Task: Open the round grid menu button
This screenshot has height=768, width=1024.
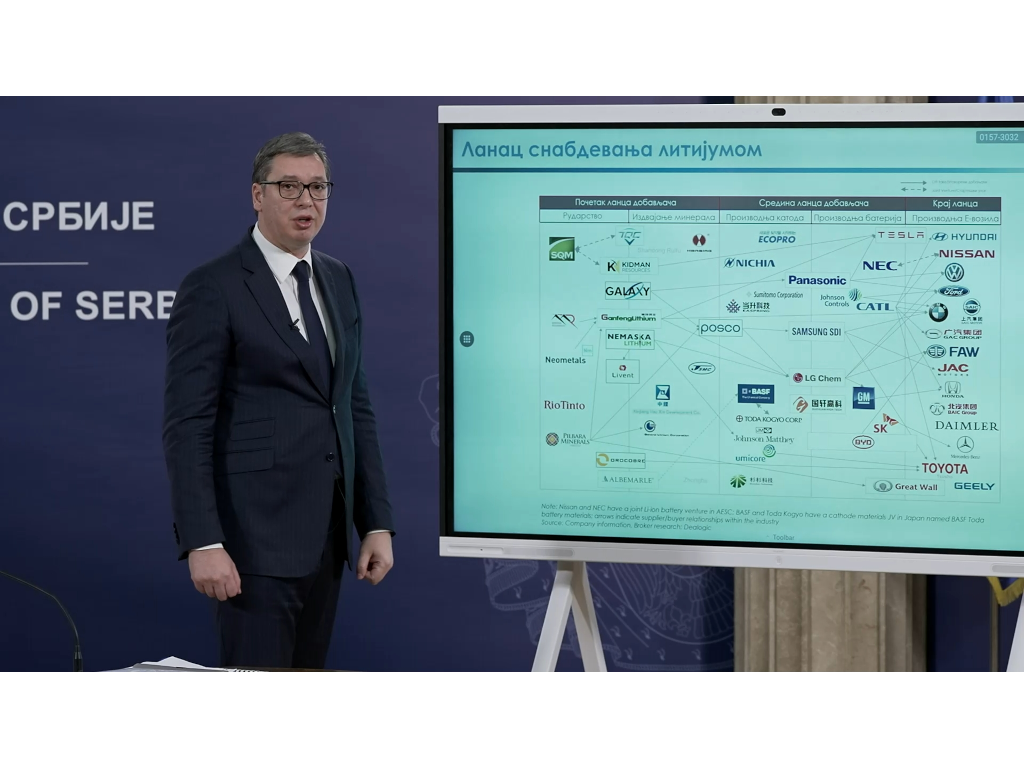Action: pos(466,339)
